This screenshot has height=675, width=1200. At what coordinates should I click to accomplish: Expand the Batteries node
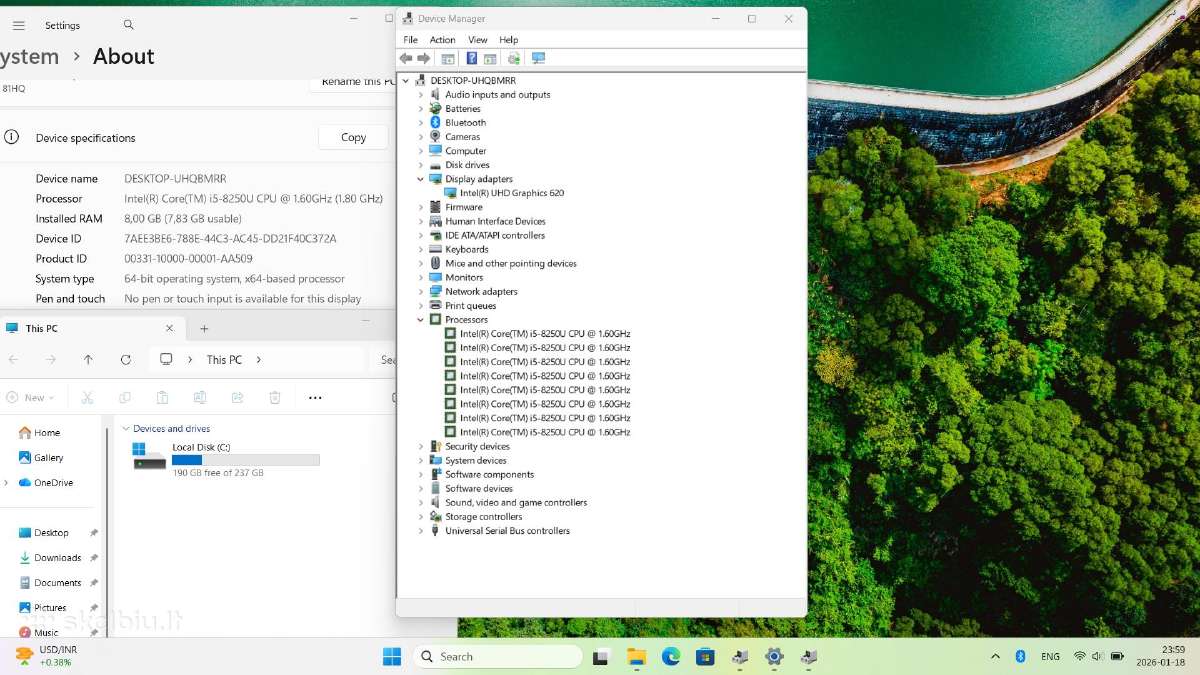[x=421, y=109]
